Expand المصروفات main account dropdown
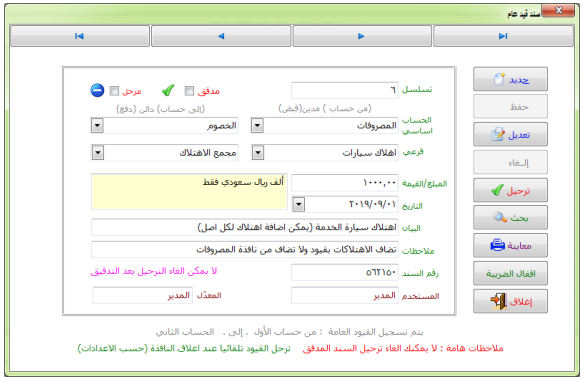Viewport: 584px width, 378px height. pos(257,126)
